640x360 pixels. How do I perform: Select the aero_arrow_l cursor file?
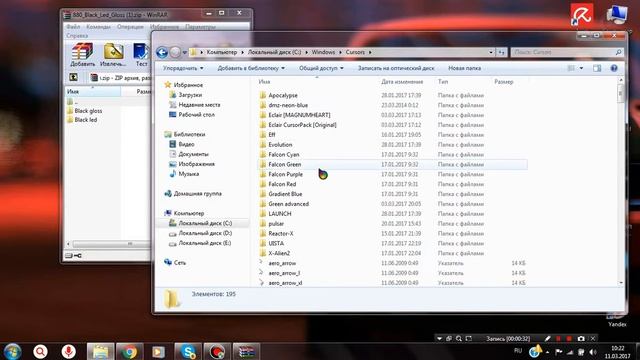point(284,273)
